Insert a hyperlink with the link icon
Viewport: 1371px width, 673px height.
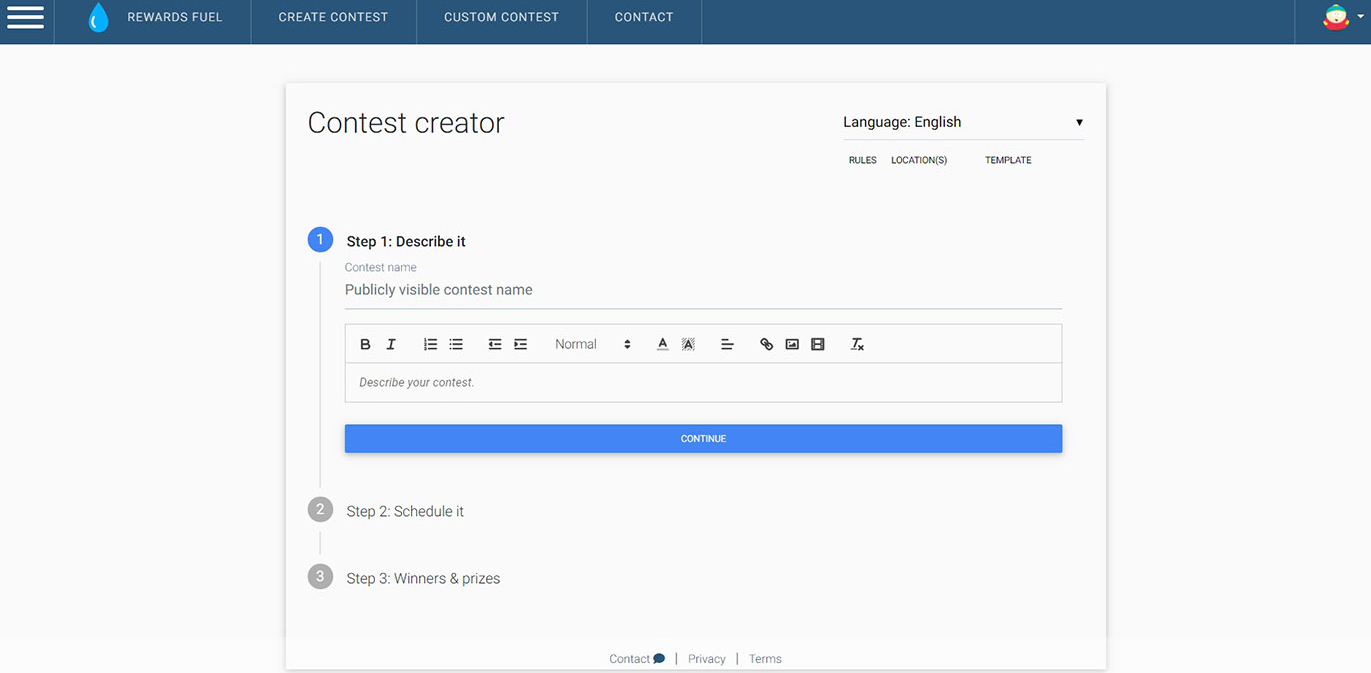click(766, 344)
